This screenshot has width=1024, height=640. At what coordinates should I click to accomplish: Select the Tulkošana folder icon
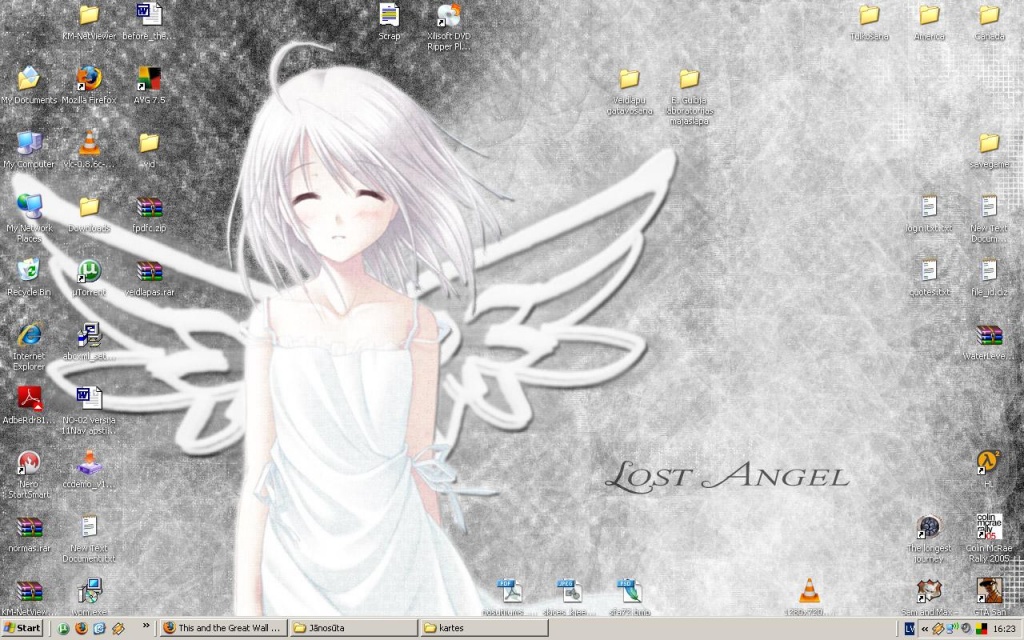click(x=869, y=21)
